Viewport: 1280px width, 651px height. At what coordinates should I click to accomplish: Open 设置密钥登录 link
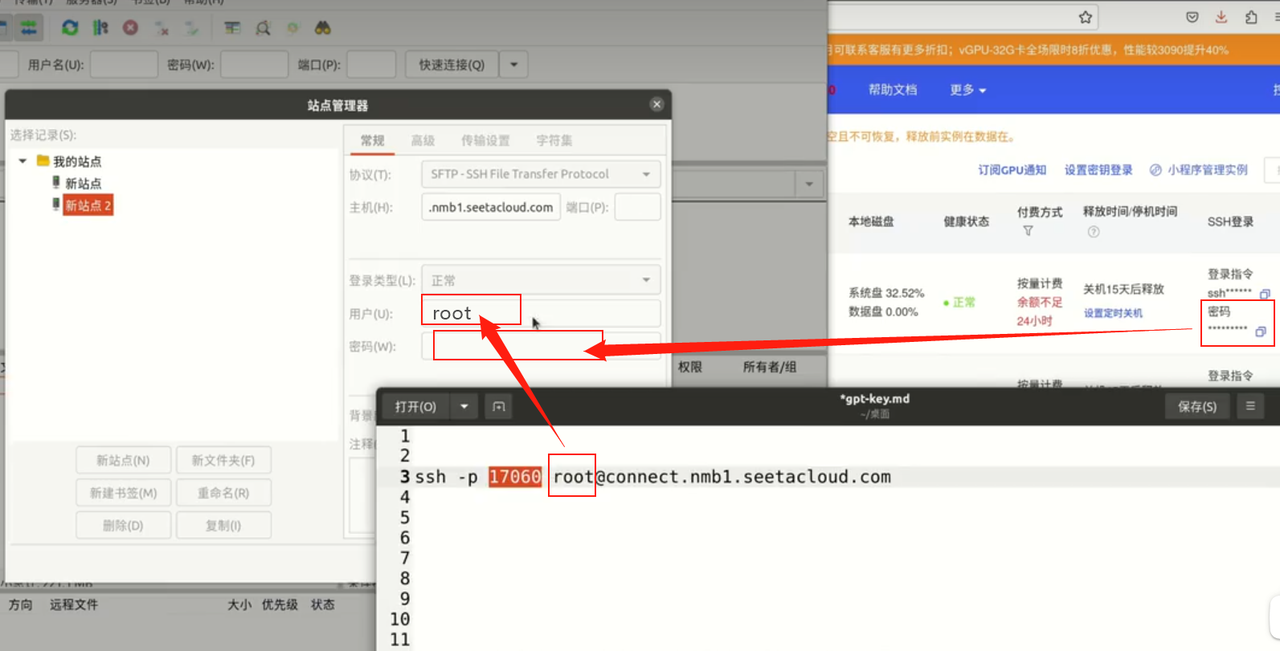coord(1098,170)
